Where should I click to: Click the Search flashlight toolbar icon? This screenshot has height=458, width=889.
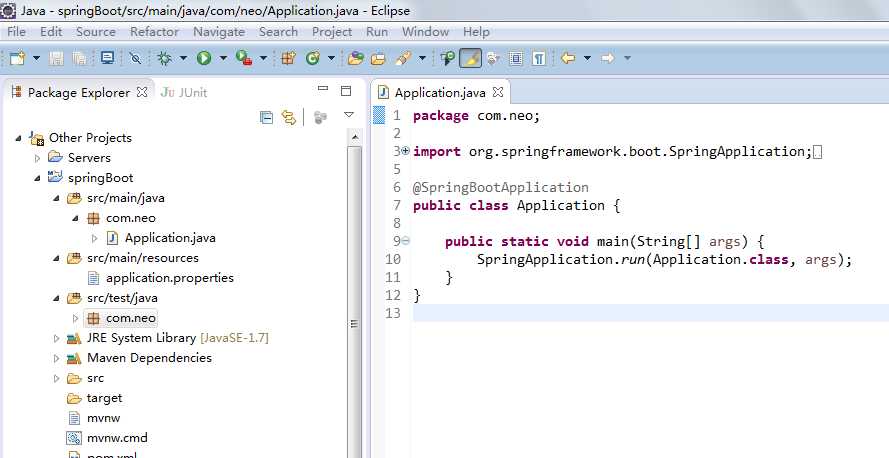[x=403, y=58]
